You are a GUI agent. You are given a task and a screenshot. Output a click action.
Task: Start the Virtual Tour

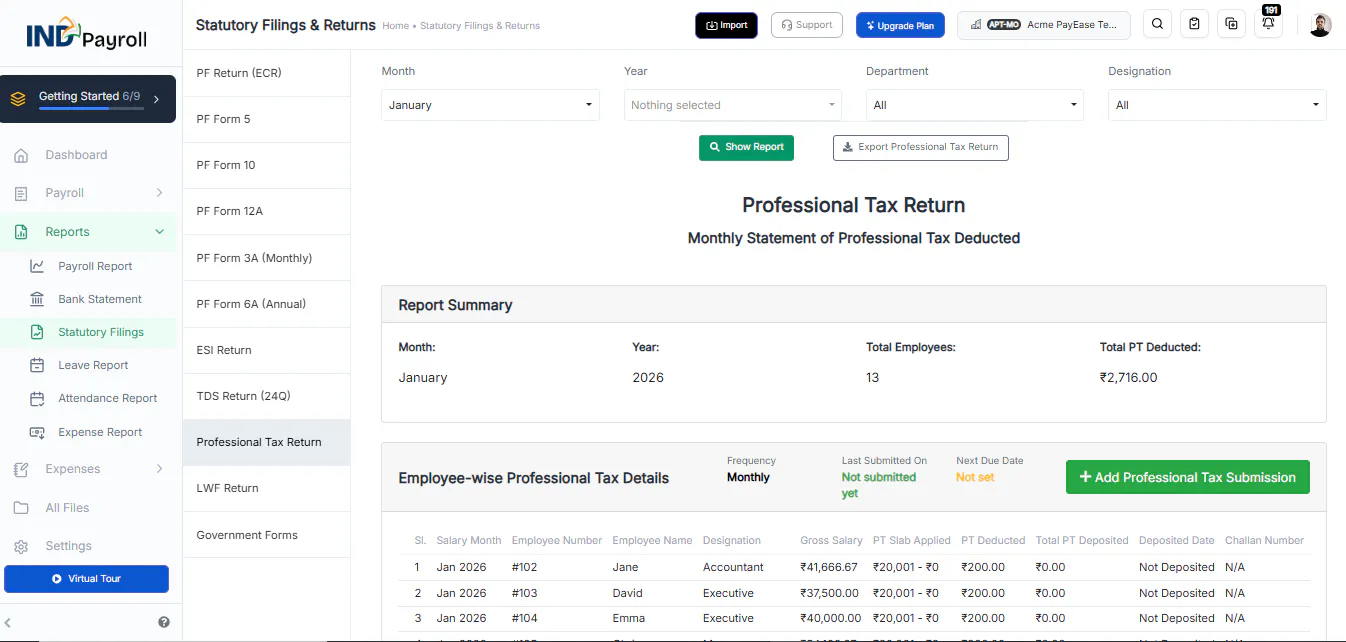click(x=86, y=579)
